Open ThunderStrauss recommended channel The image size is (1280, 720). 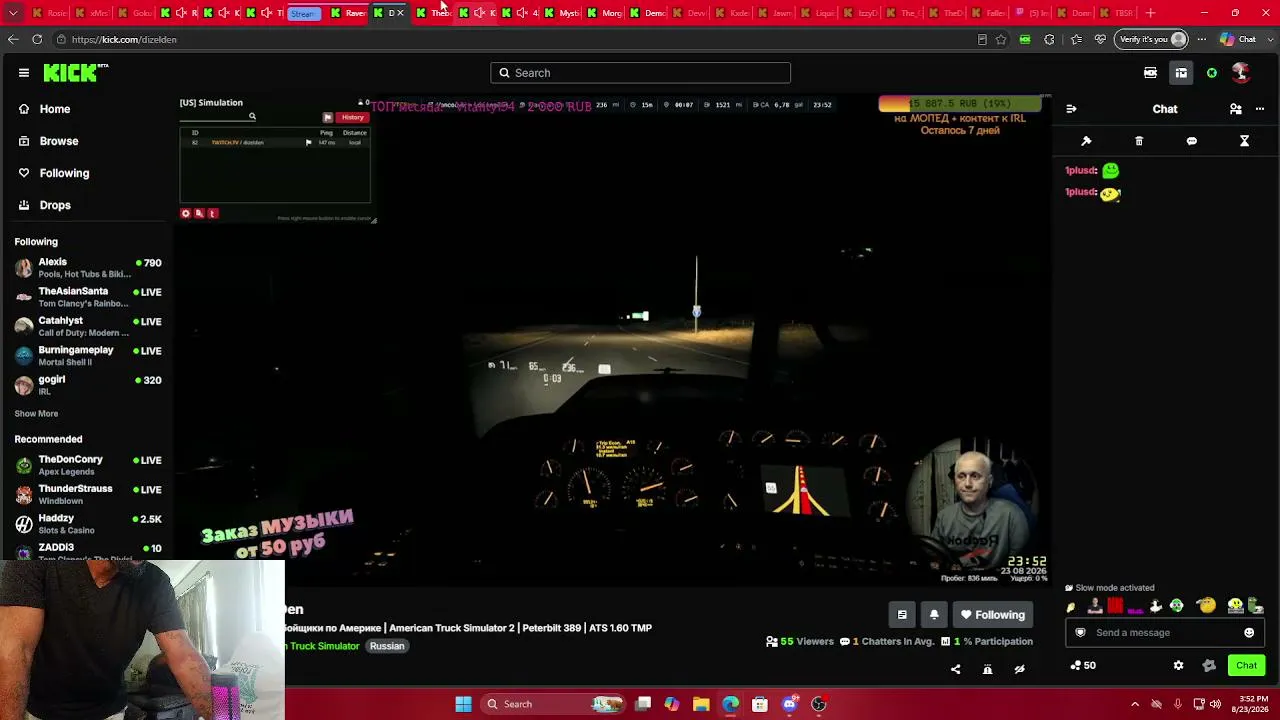[x=88, y=494]
